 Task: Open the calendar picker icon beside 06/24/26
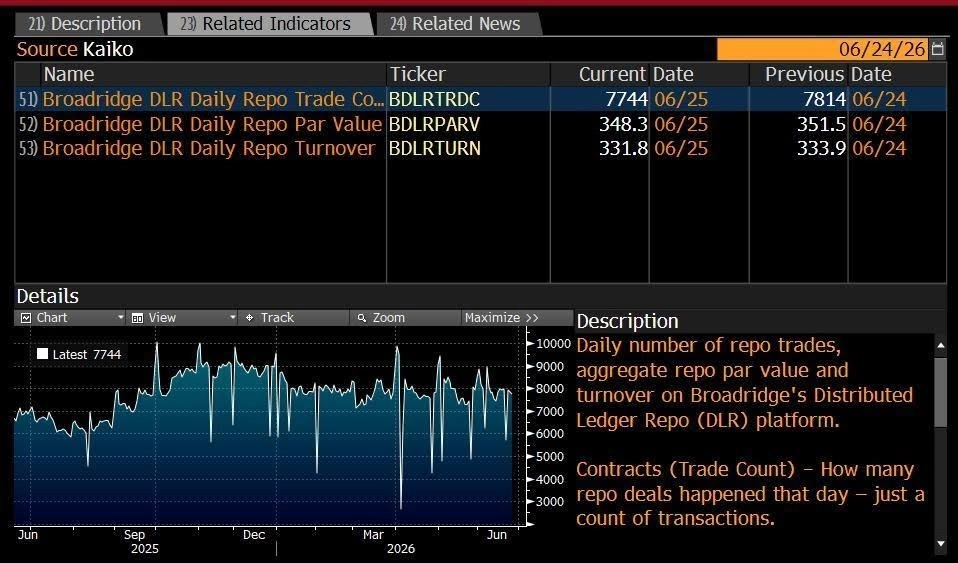point(937,49)
